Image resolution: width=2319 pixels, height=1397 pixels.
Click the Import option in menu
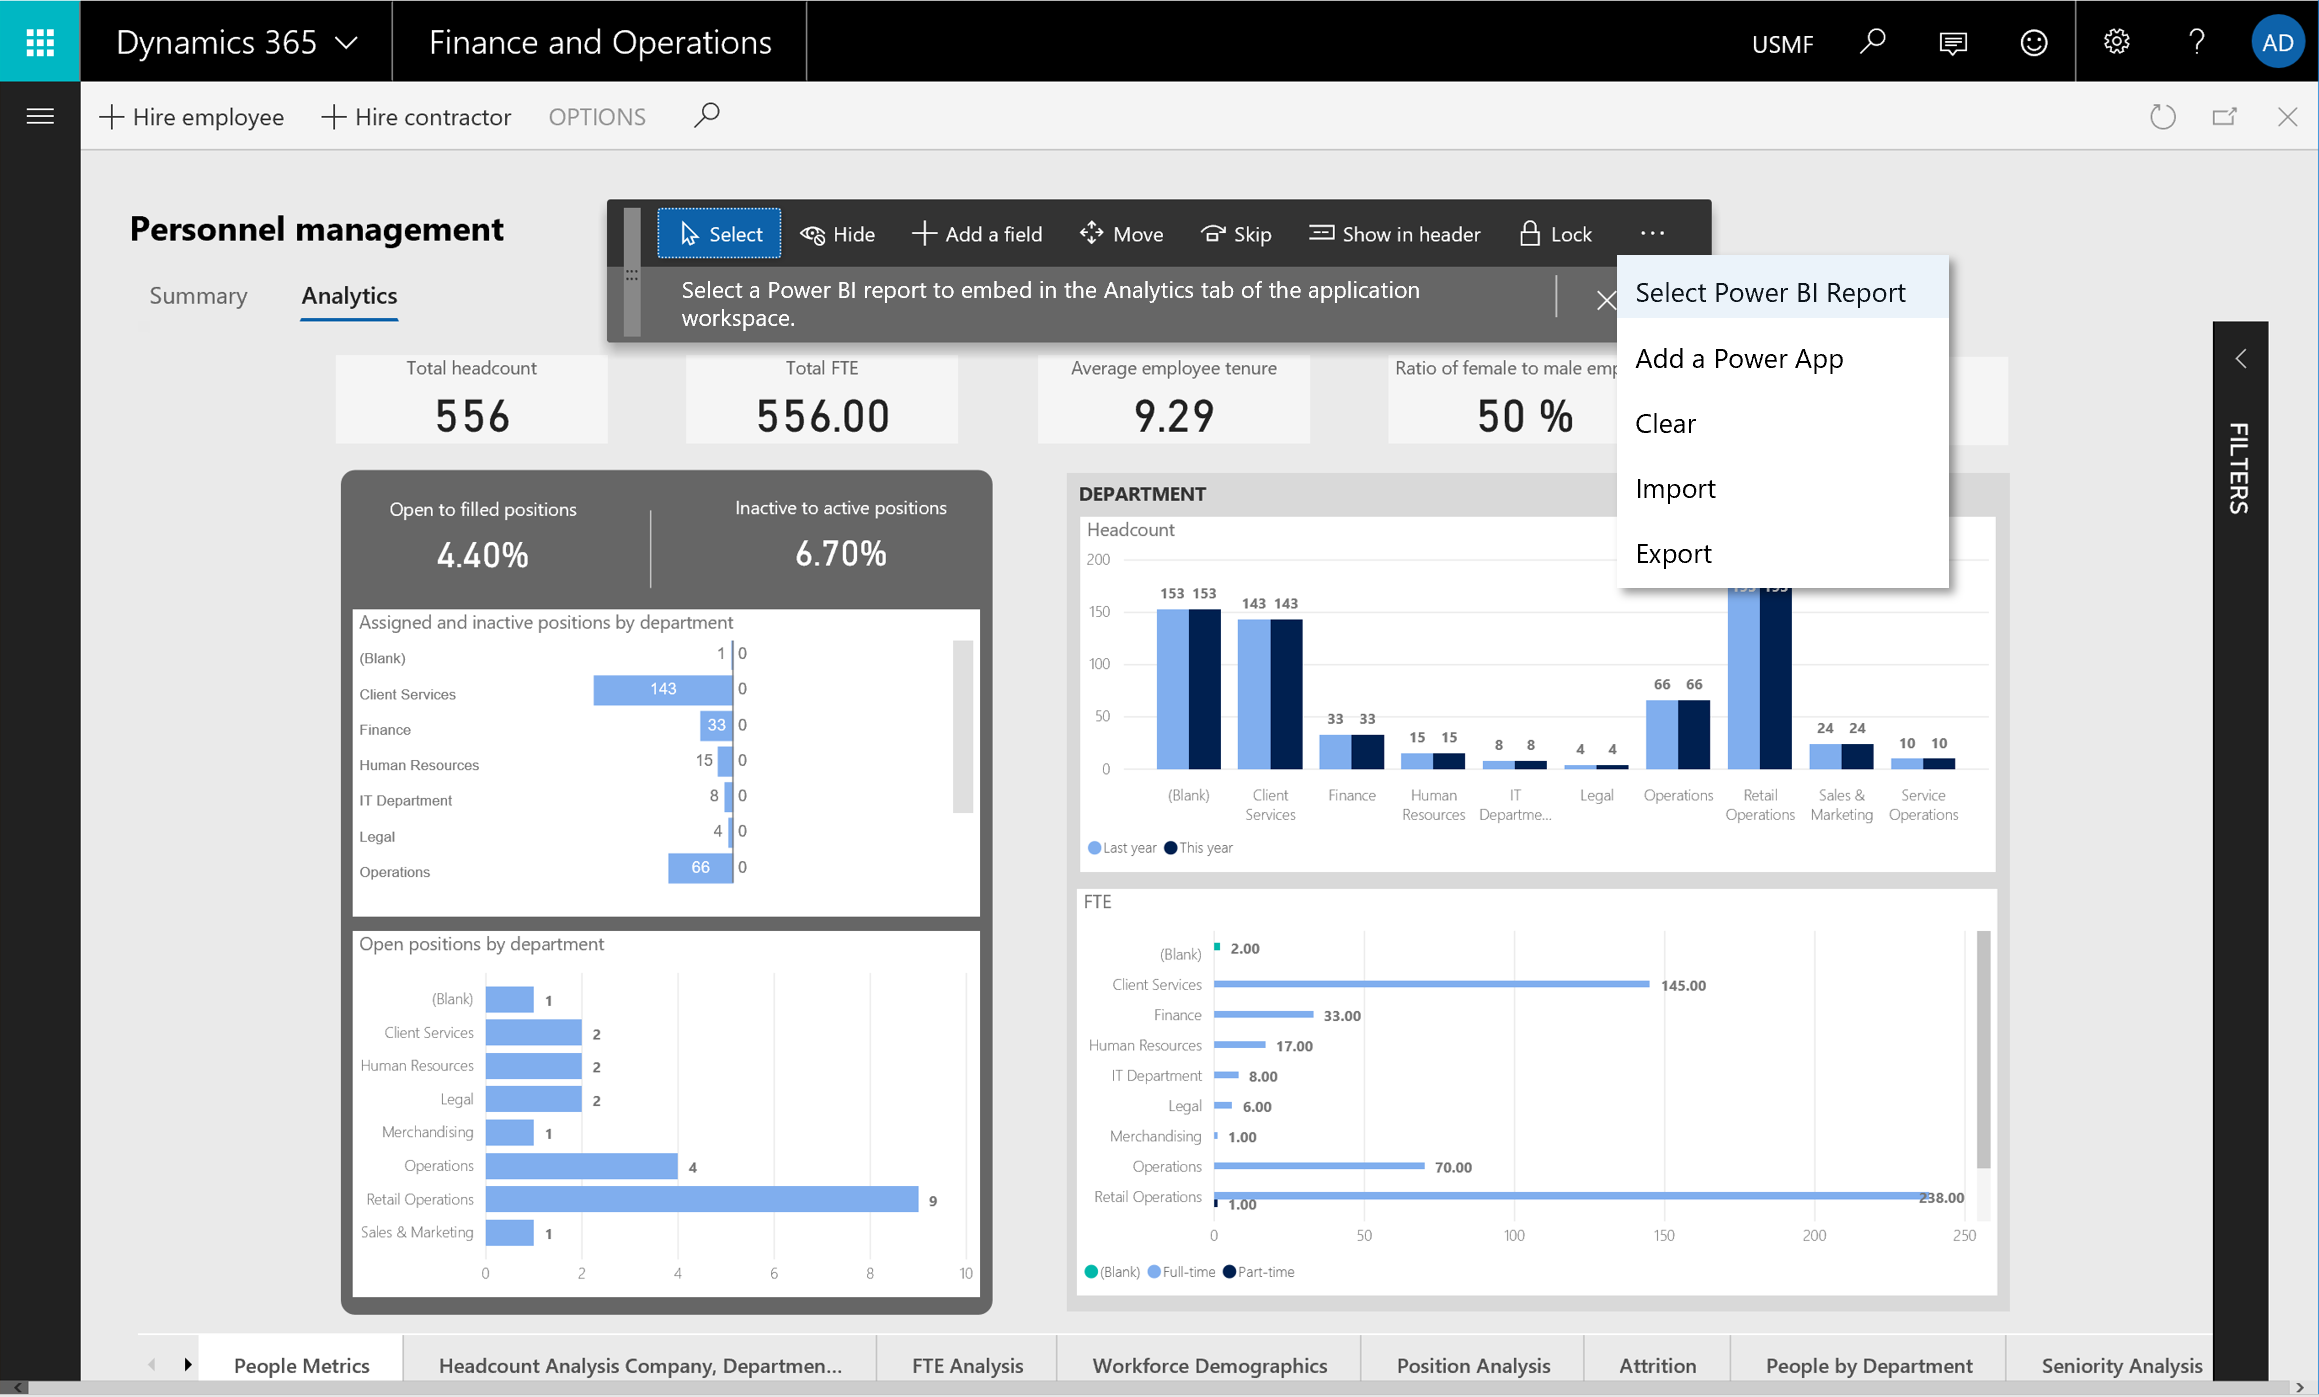(1675, 489)
